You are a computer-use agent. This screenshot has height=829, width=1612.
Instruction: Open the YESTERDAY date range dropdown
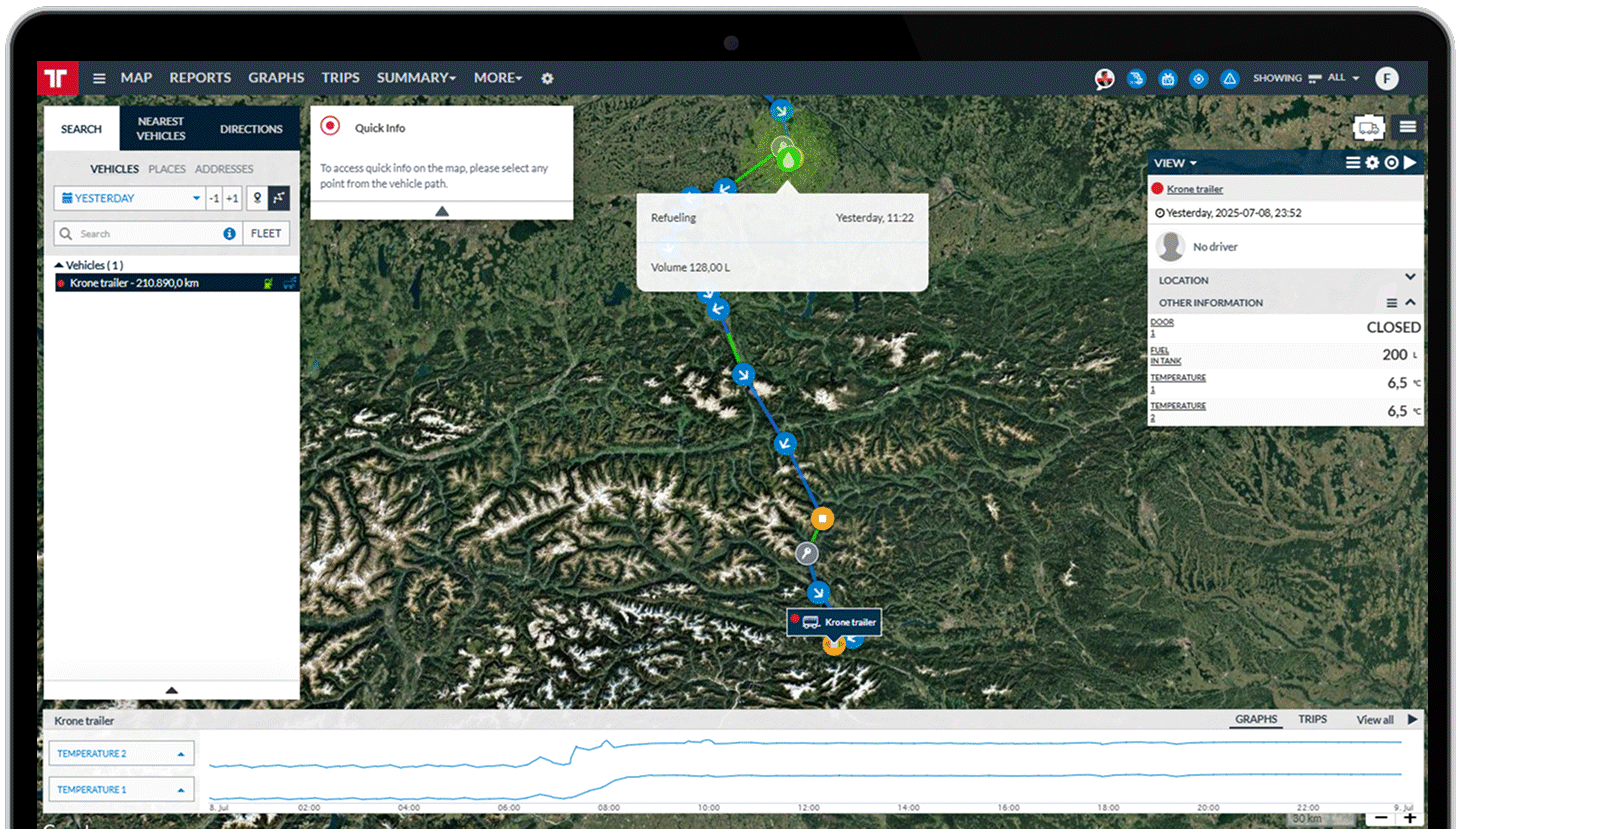129,198
